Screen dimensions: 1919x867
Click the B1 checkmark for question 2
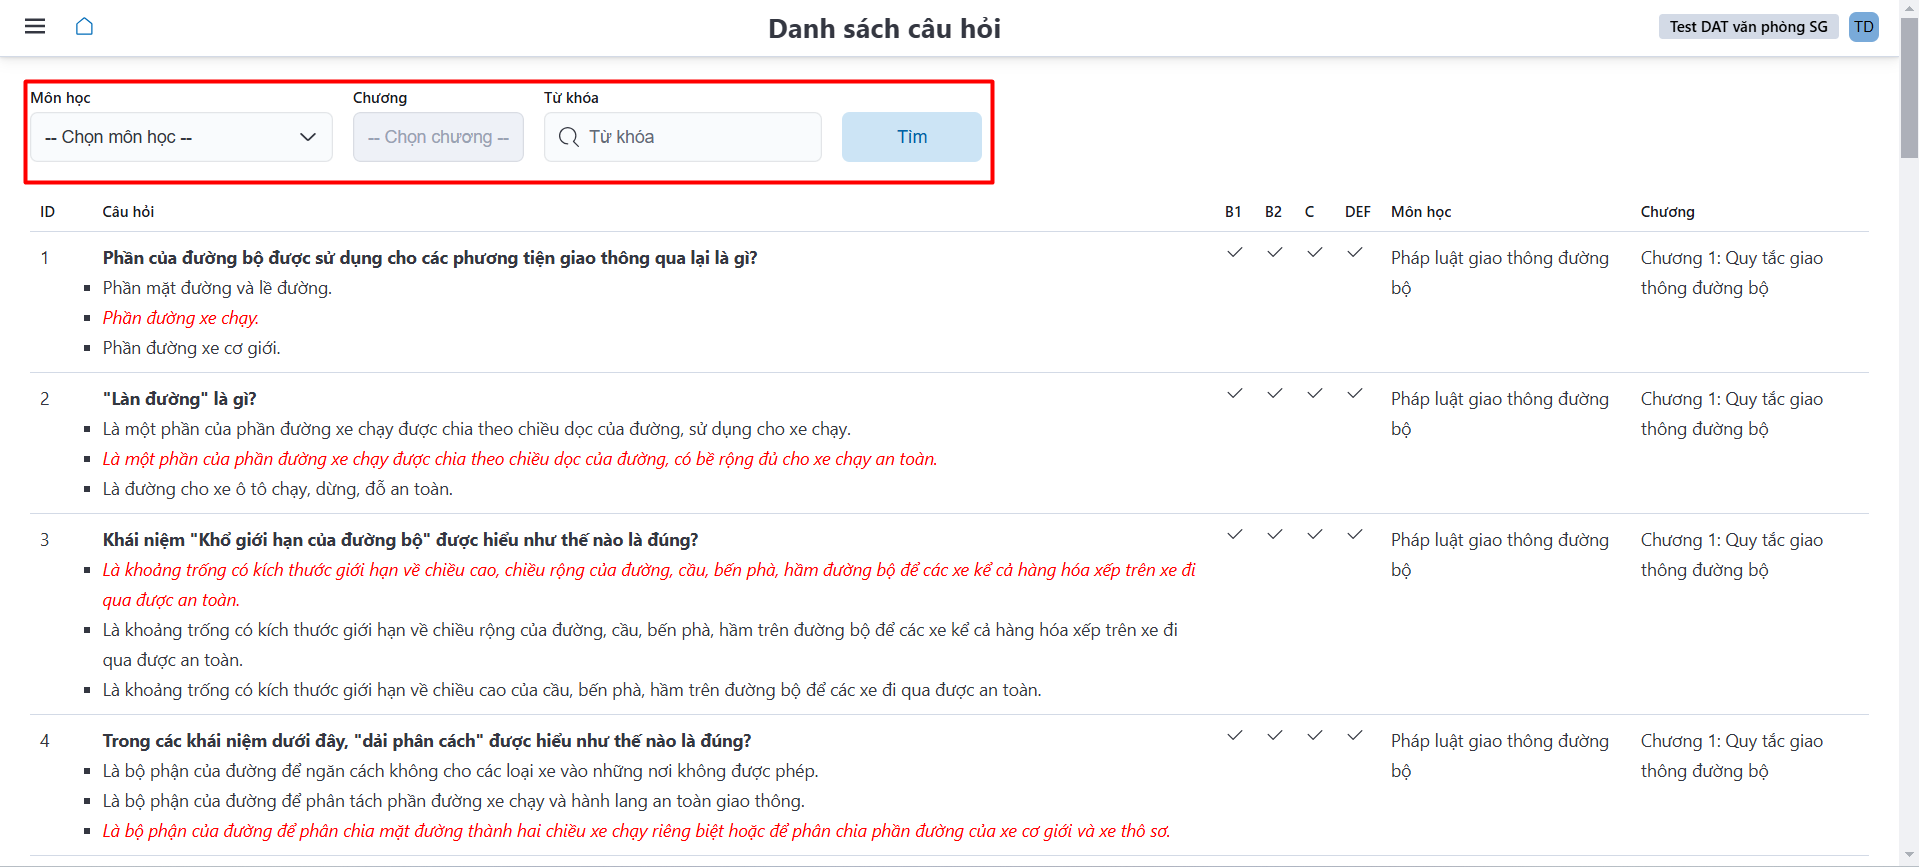tap(1235, 394)
